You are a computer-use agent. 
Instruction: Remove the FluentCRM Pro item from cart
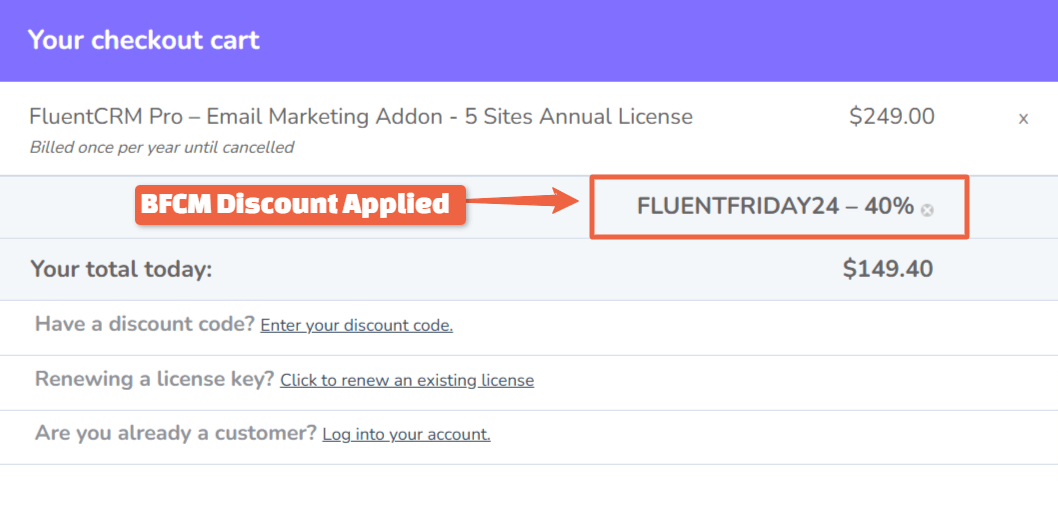(1023, 119)
